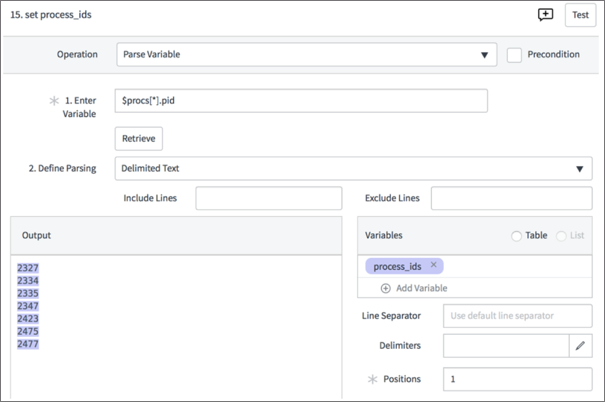Click output value 2423
The width and height of the screenshot is (605, 402).
click(28, 319)
